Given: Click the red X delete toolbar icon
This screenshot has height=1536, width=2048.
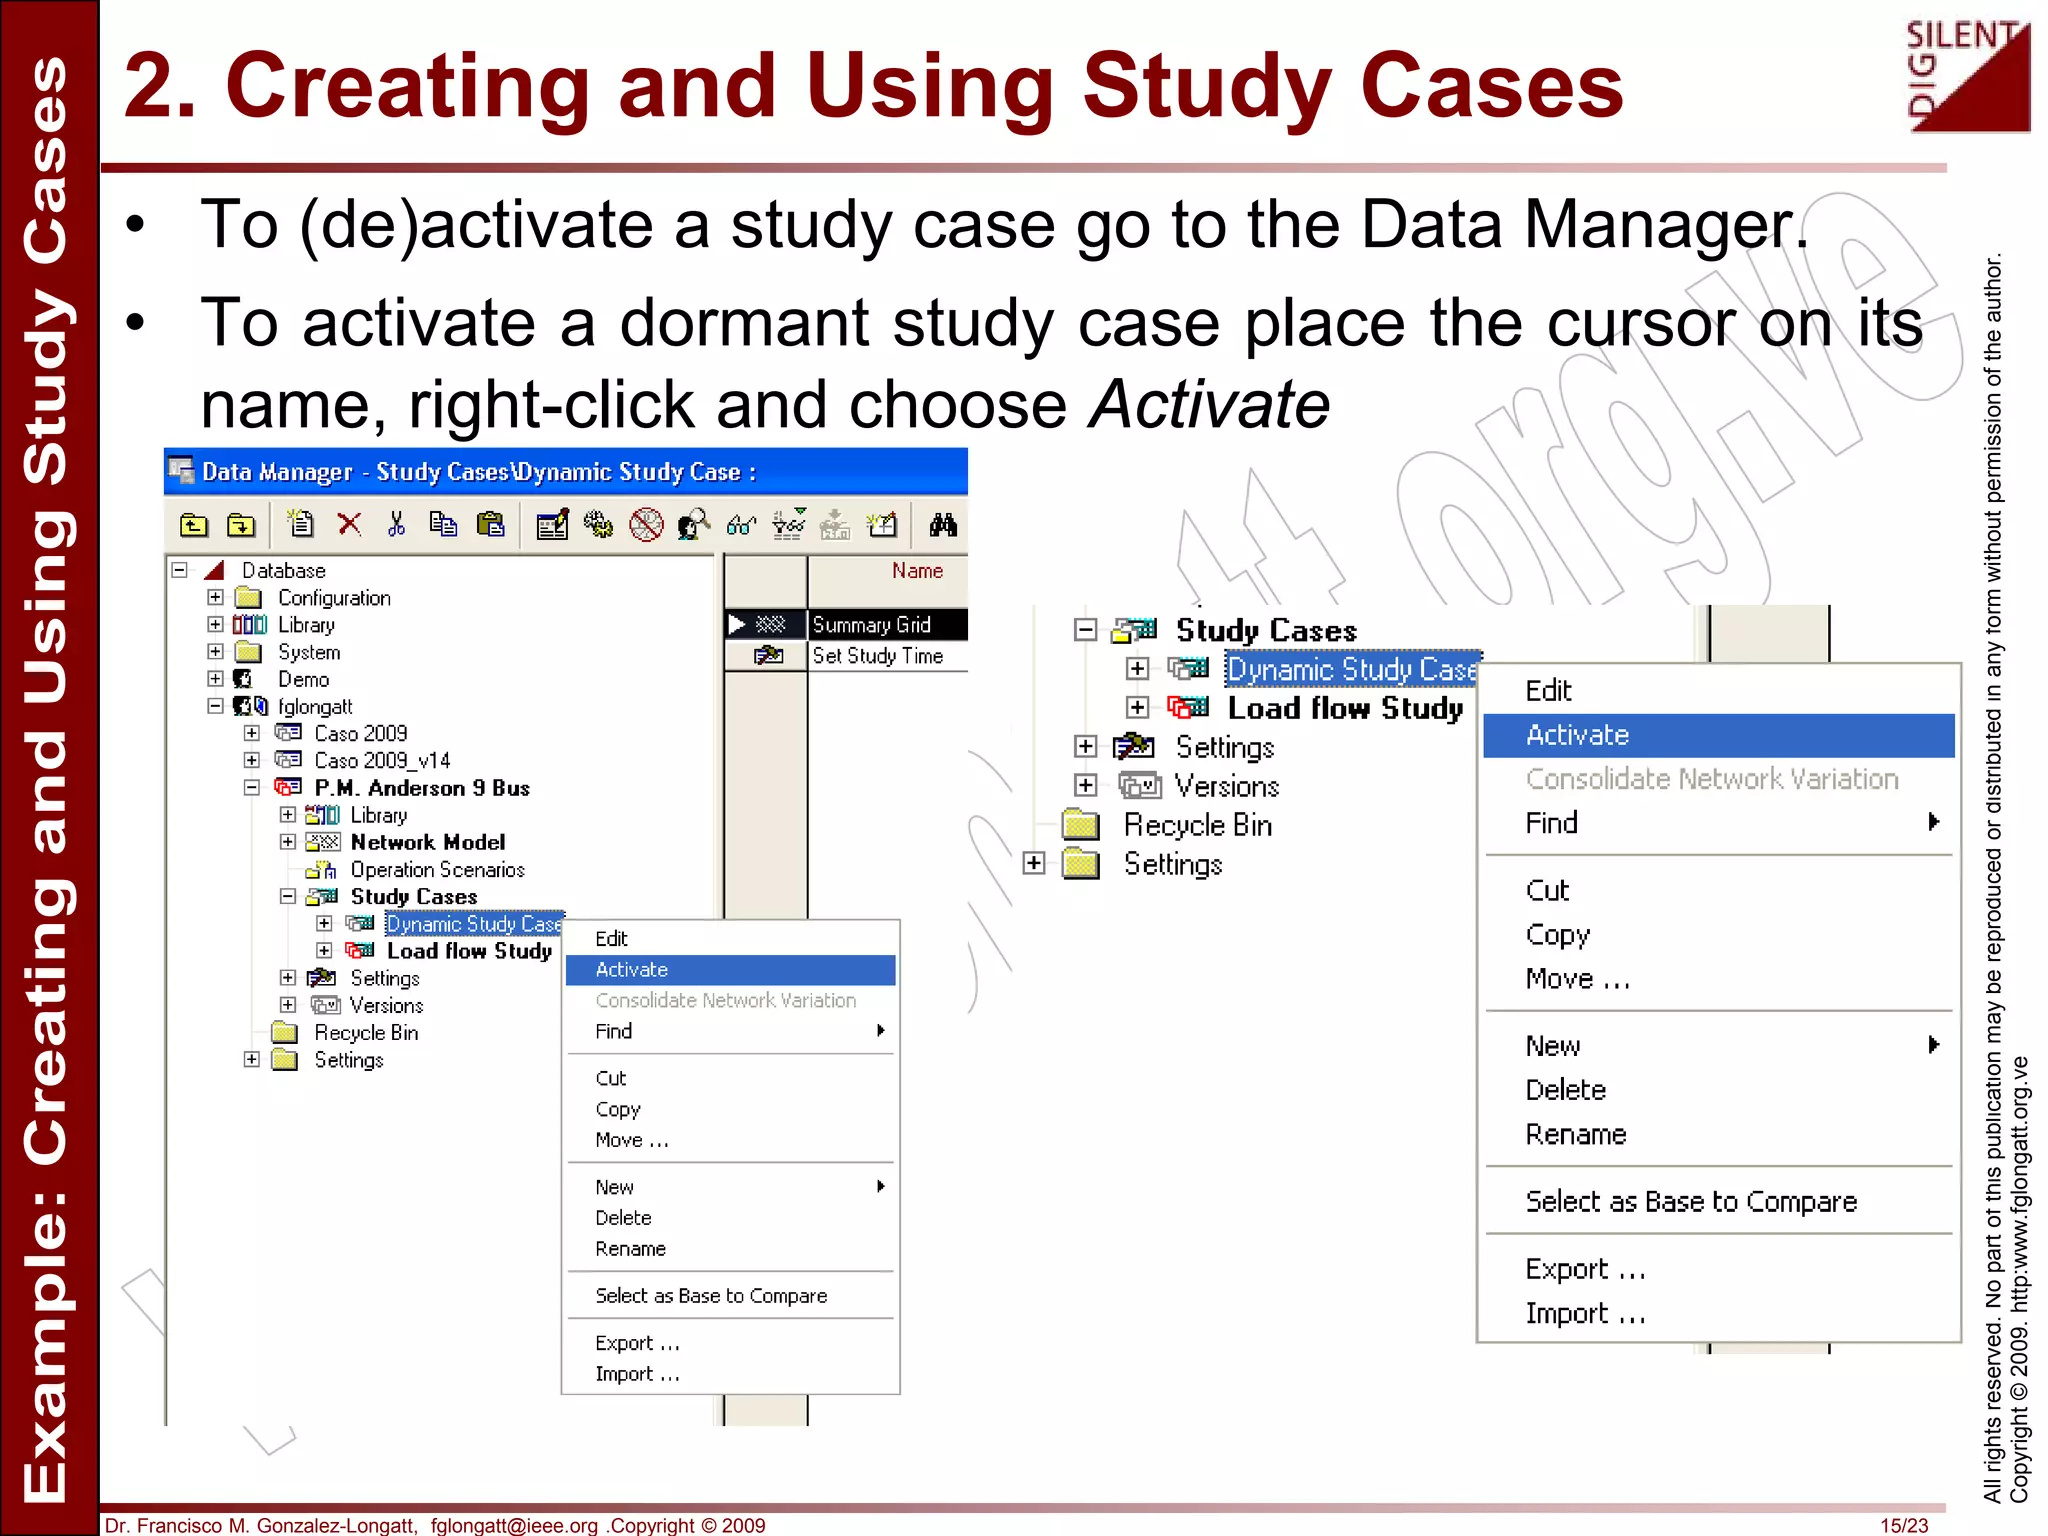Looking at the screenshot, I should tap(349, 524).
